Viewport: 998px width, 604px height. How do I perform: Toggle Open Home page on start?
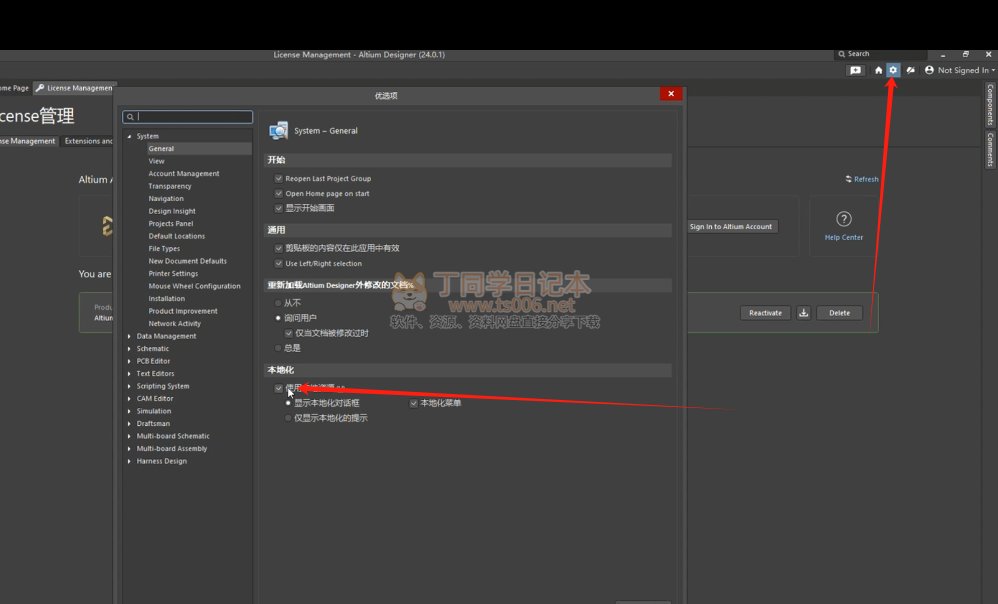[x=279, y=194]
